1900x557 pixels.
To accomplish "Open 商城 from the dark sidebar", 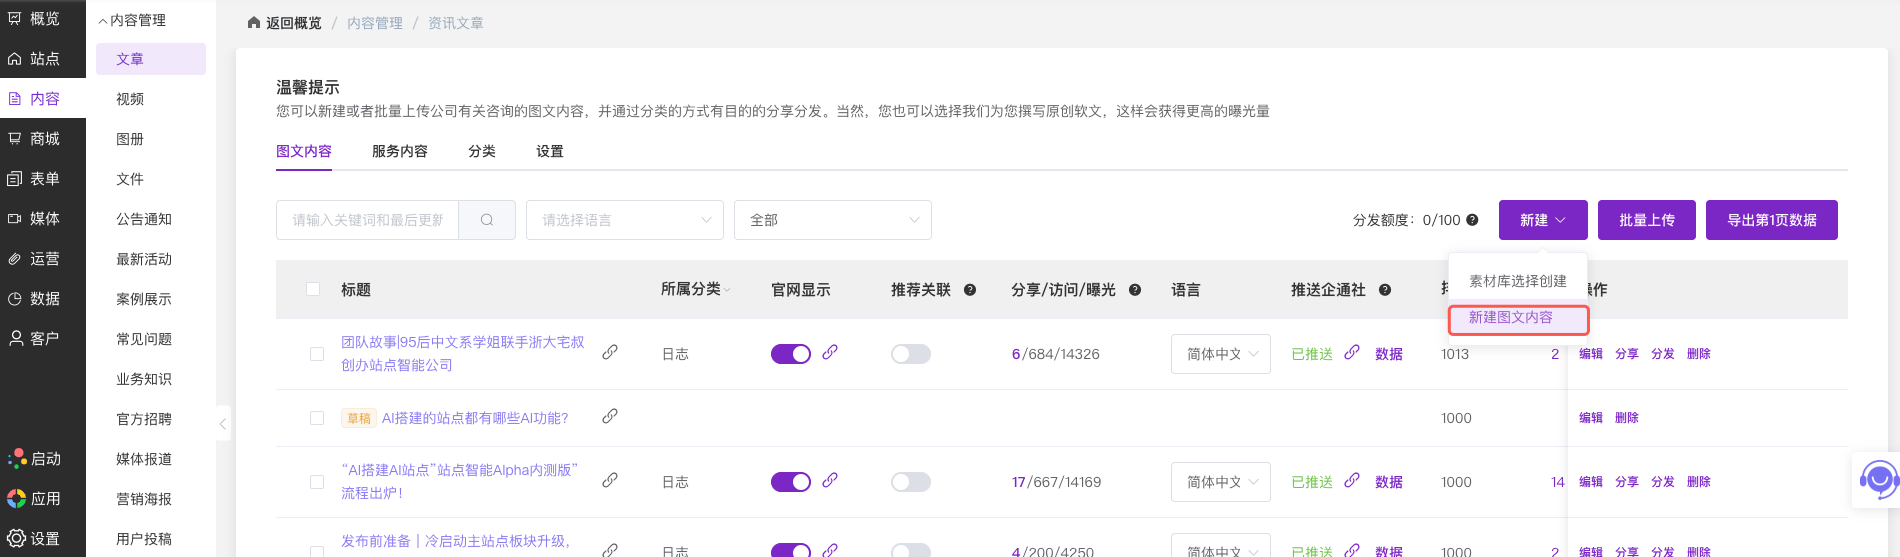I will click(x=43, y=139).
